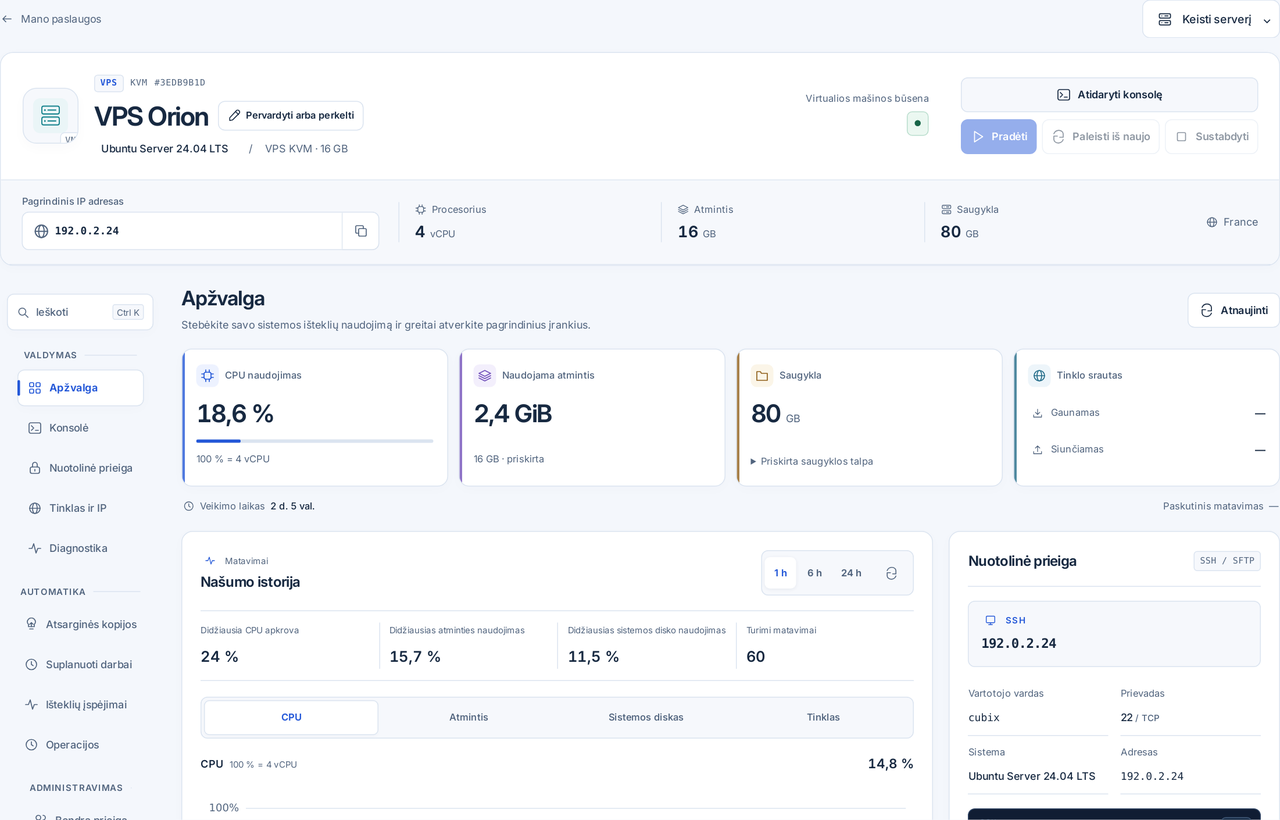This screenshot has height=820, width=1280.
Task: Switch to the Atmintis tab
Action: [469, 717]
